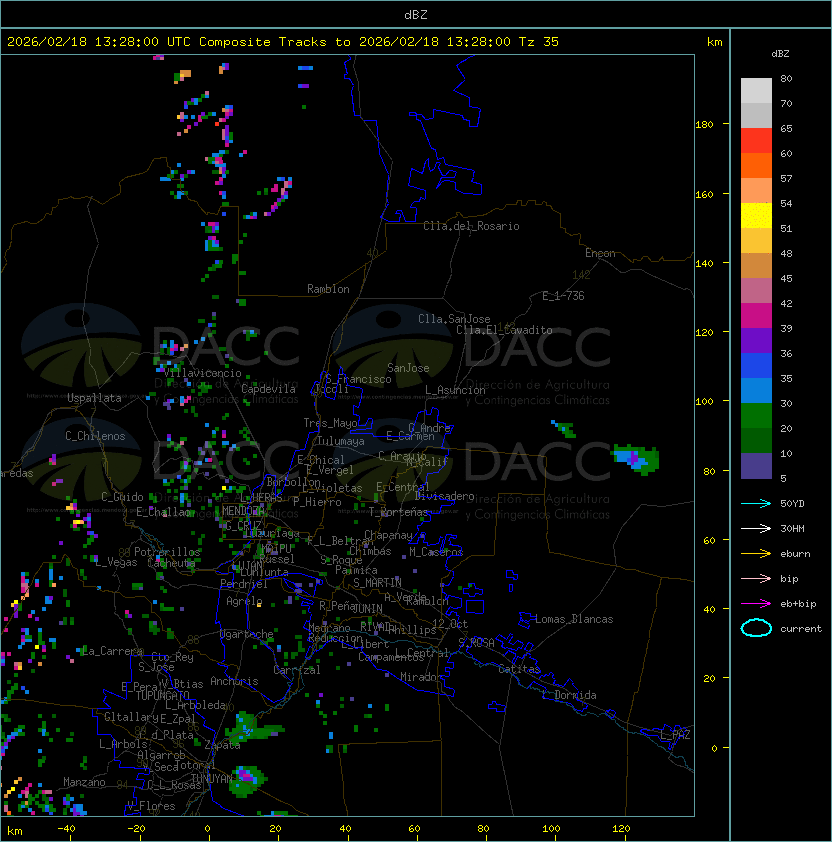This screenshot has height=842, width=832.
Task: Click the Clla.SanJose map label
Action: (x=454, y=319)
